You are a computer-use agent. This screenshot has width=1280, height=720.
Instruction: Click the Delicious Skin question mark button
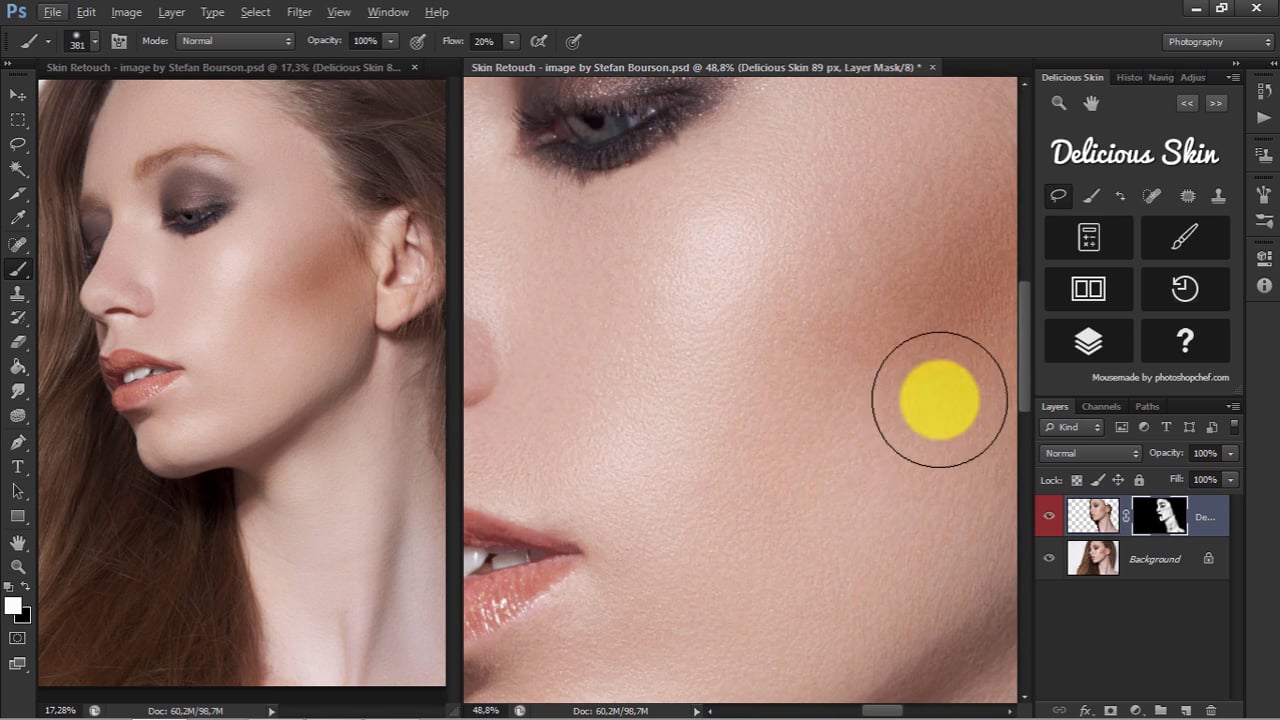click(1185, 340)
